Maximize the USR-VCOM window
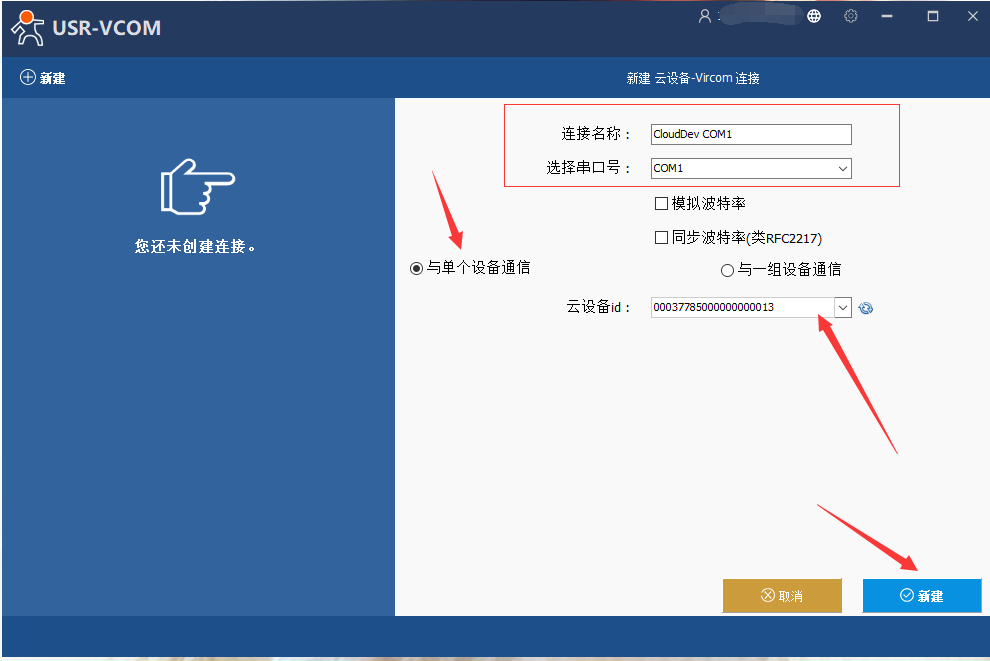Viewport: 990px width, 661px height. click(x=933, y=16)
